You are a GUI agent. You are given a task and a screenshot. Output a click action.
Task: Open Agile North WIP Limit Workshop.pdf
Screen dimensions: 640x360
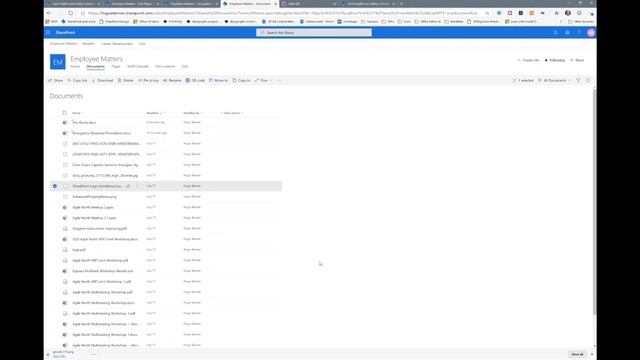[x=100, y=260]
